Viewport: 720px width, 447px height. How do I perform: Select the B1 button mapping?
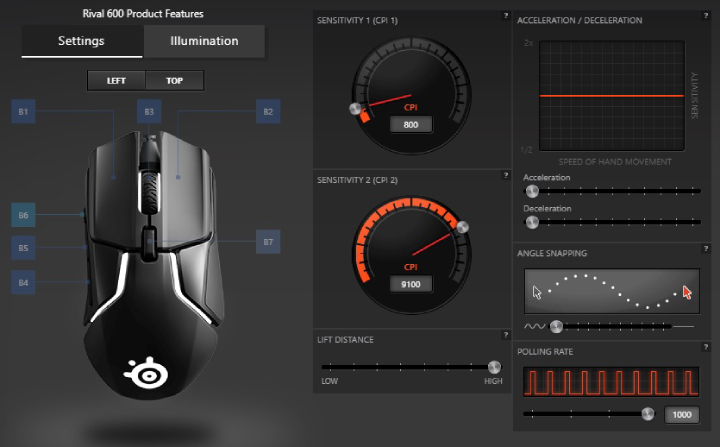click(24, 113)
